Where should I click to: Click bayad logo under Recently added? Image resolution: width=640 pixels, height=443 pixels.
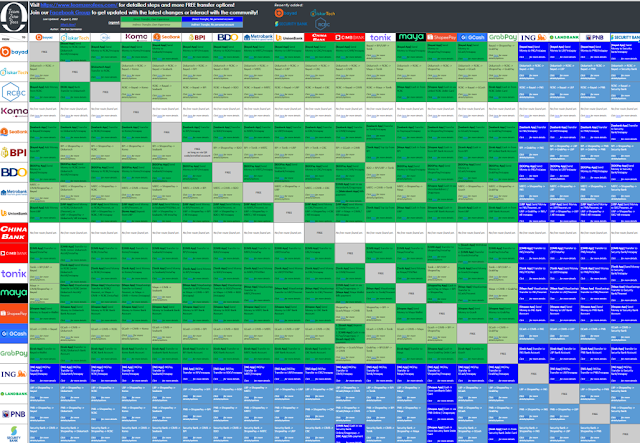click(x=286, y=13)
